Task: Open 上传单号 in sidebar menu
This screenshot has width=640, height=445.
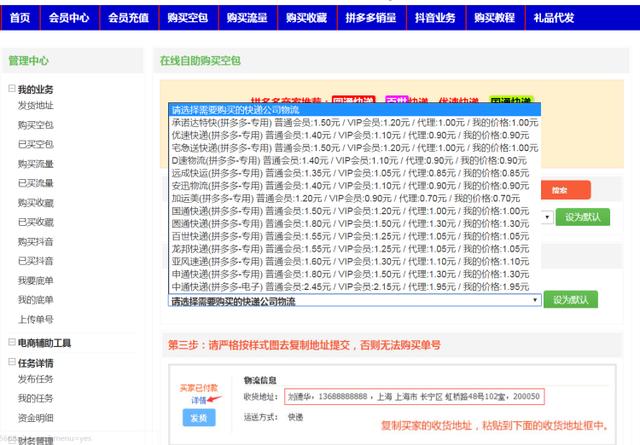Action: pyautogui.click(x=36, y=319)
